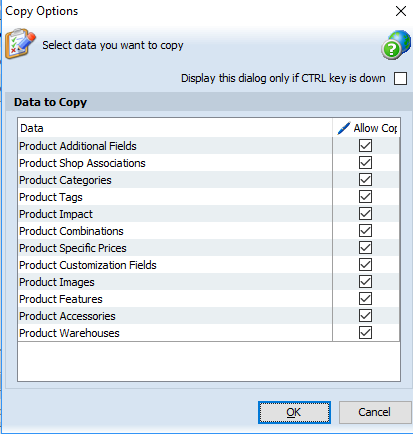
Task: Toggle Product Warehouses checkbox
Action: tap(365, 333)
